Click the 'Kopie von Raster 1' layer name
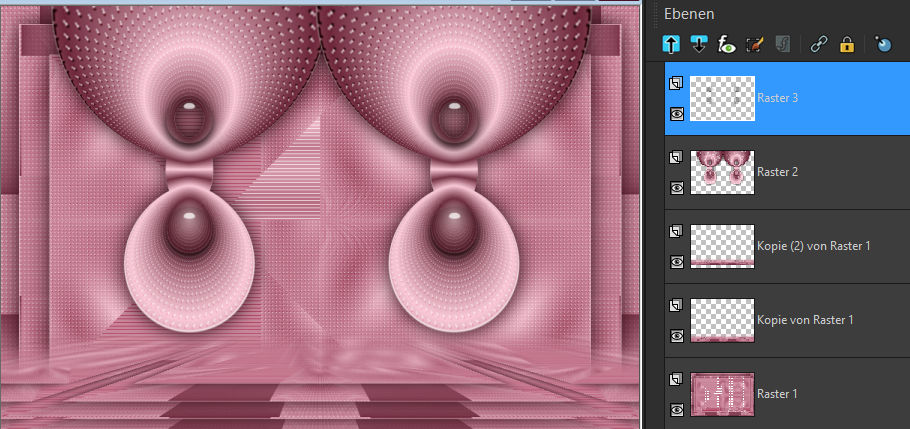The height and width of the screenshot is (429, 910). (x=806, y=320)
